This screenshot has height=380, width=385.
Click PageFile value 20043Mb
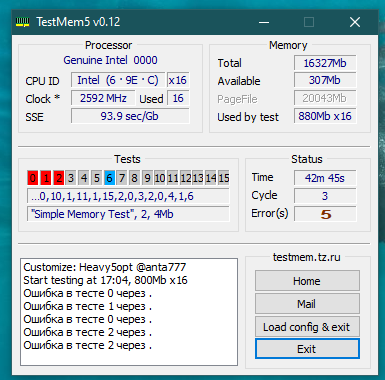pyautogui.click(x=325, y=98)
